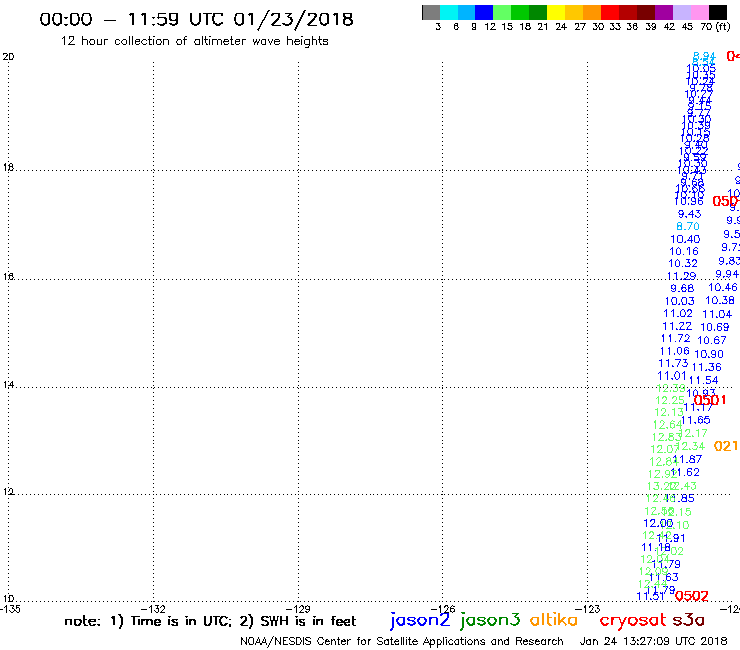Click the 10.38 wave height value
The width and height of the screenshot is (740, 650).
coord(720,300)
